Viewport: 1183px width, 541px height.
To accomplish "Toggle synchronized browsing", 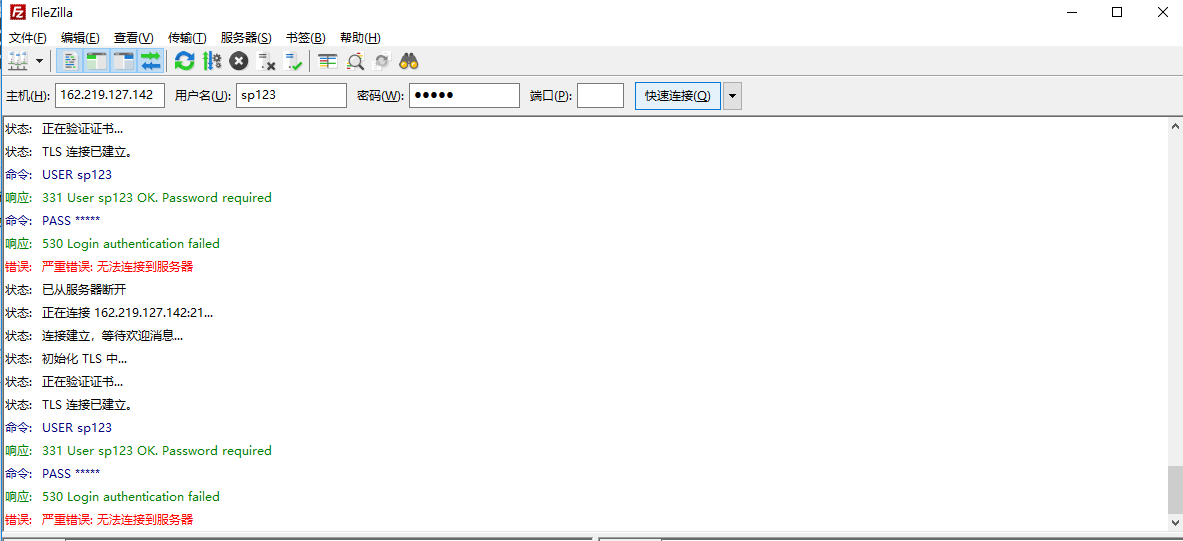I will pos(382,62).
